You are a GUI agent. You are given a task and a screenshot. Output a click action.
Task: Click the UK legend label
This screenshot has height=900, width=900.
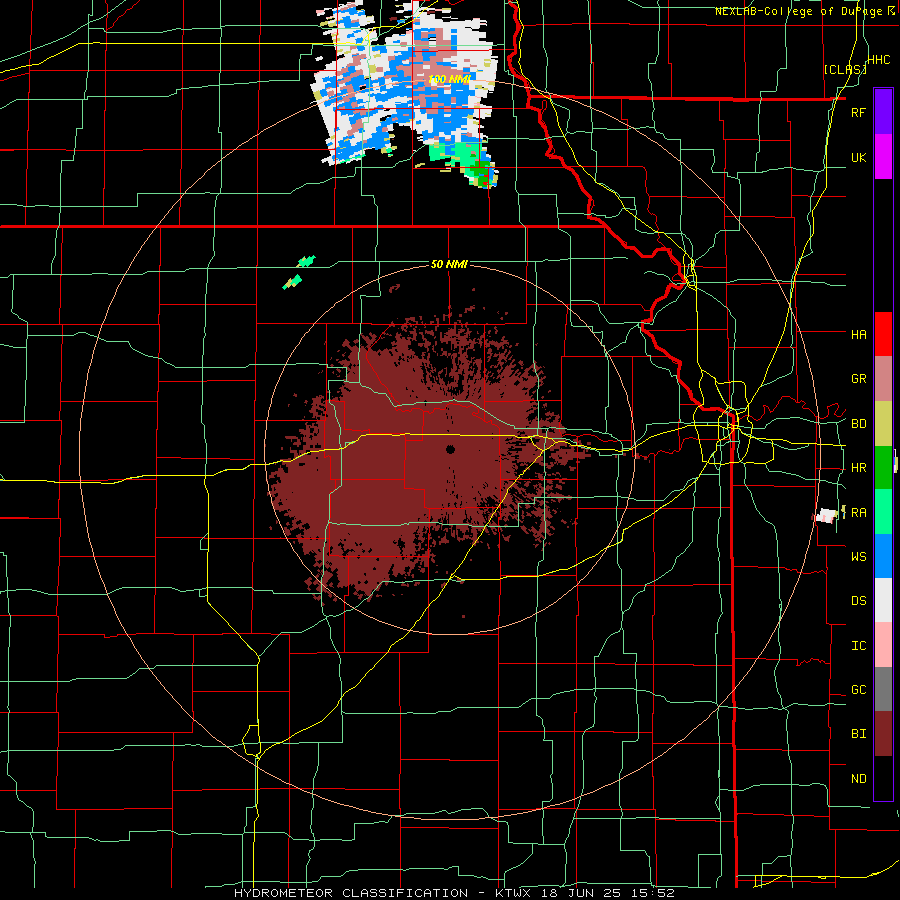(x=858, y=157)
